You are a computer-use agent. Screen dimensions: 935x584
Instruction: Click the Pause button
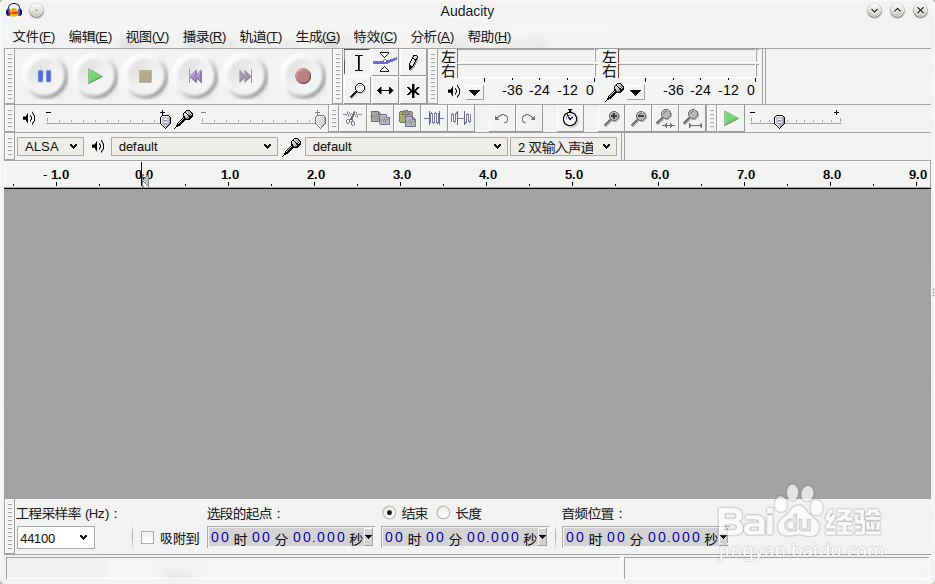pyautogui.click(x=44, y=76)
